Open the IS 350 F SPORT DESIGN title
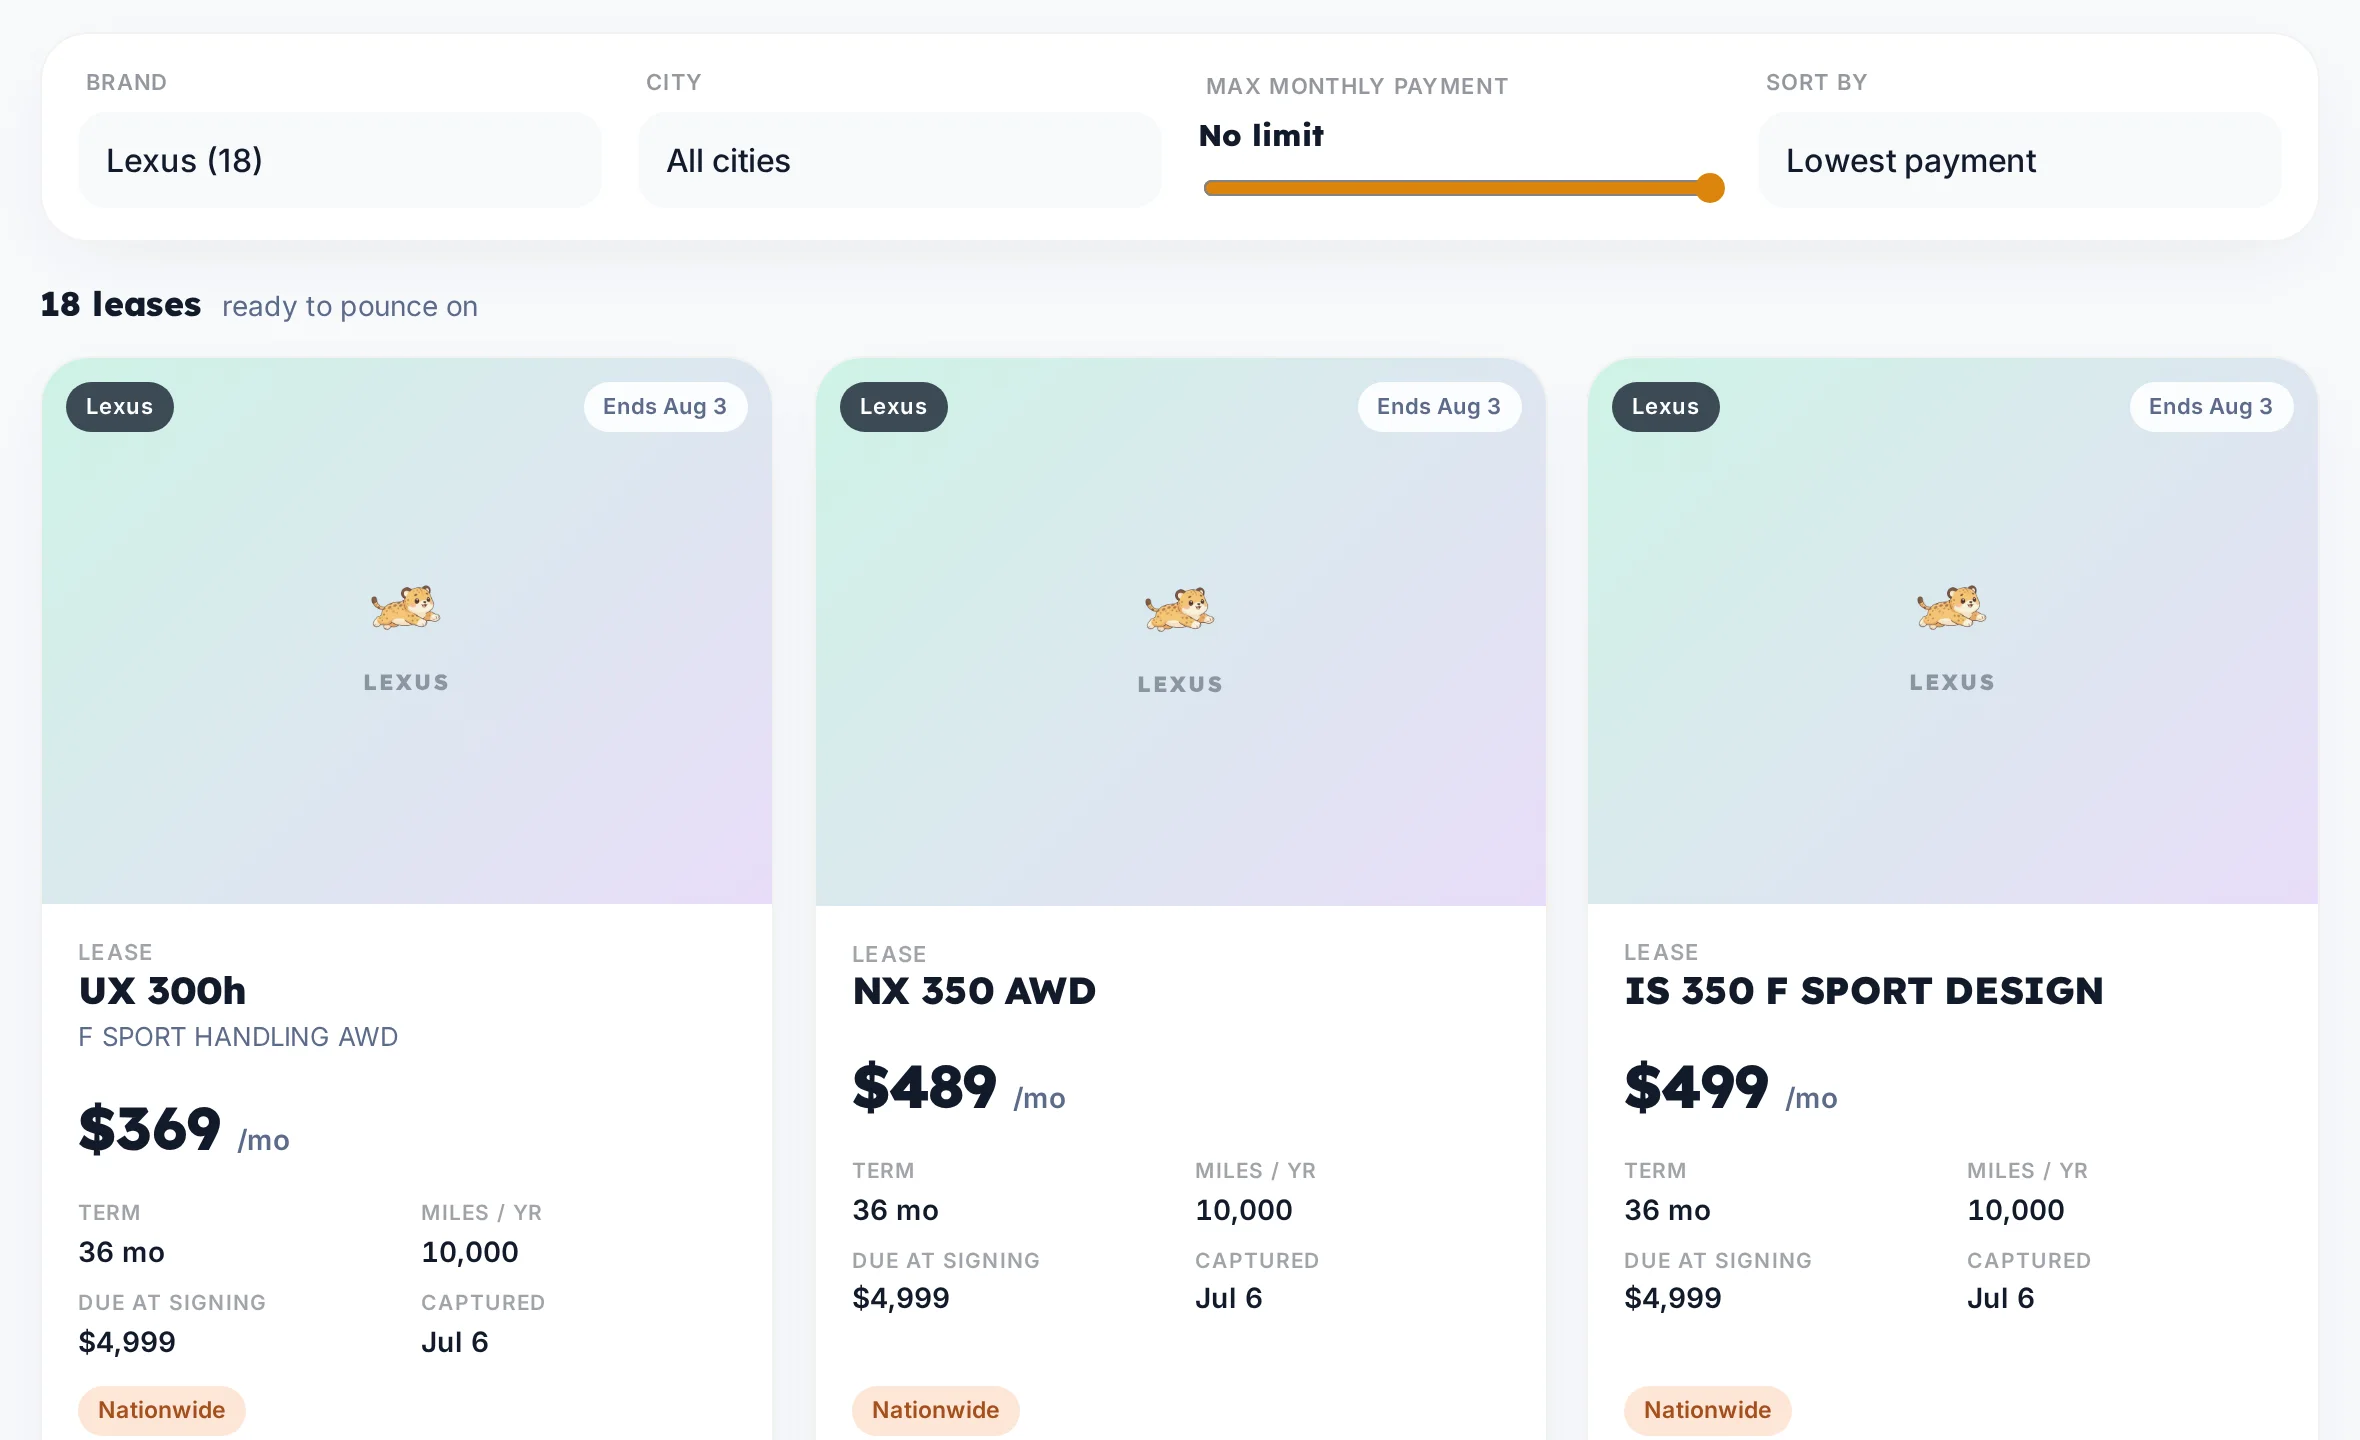Screen dimensions: 2360x1440 (x=1864, y=991)
